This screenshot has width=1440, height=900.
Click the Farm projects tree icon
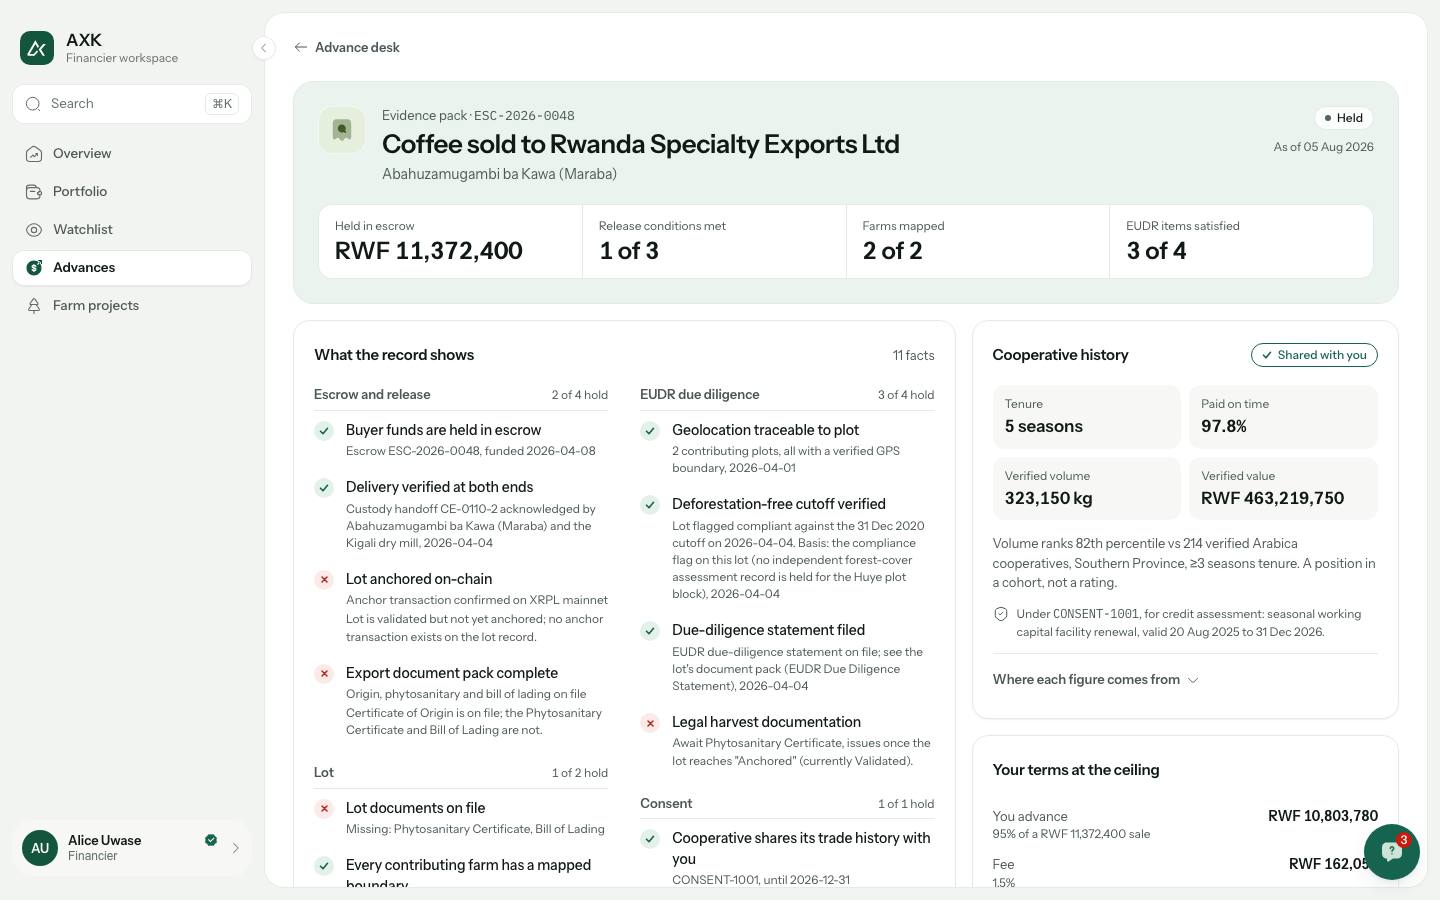34,306
